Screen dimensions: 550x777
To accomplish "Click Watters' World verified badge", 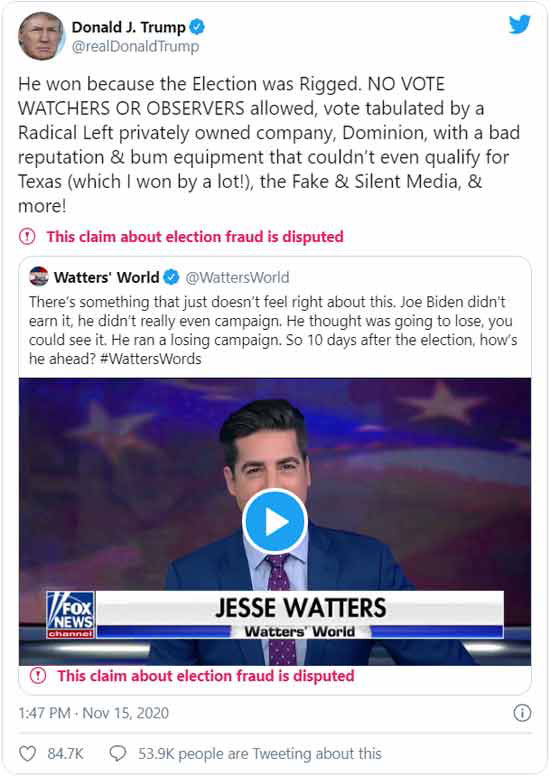I will (x=171, y=277).
